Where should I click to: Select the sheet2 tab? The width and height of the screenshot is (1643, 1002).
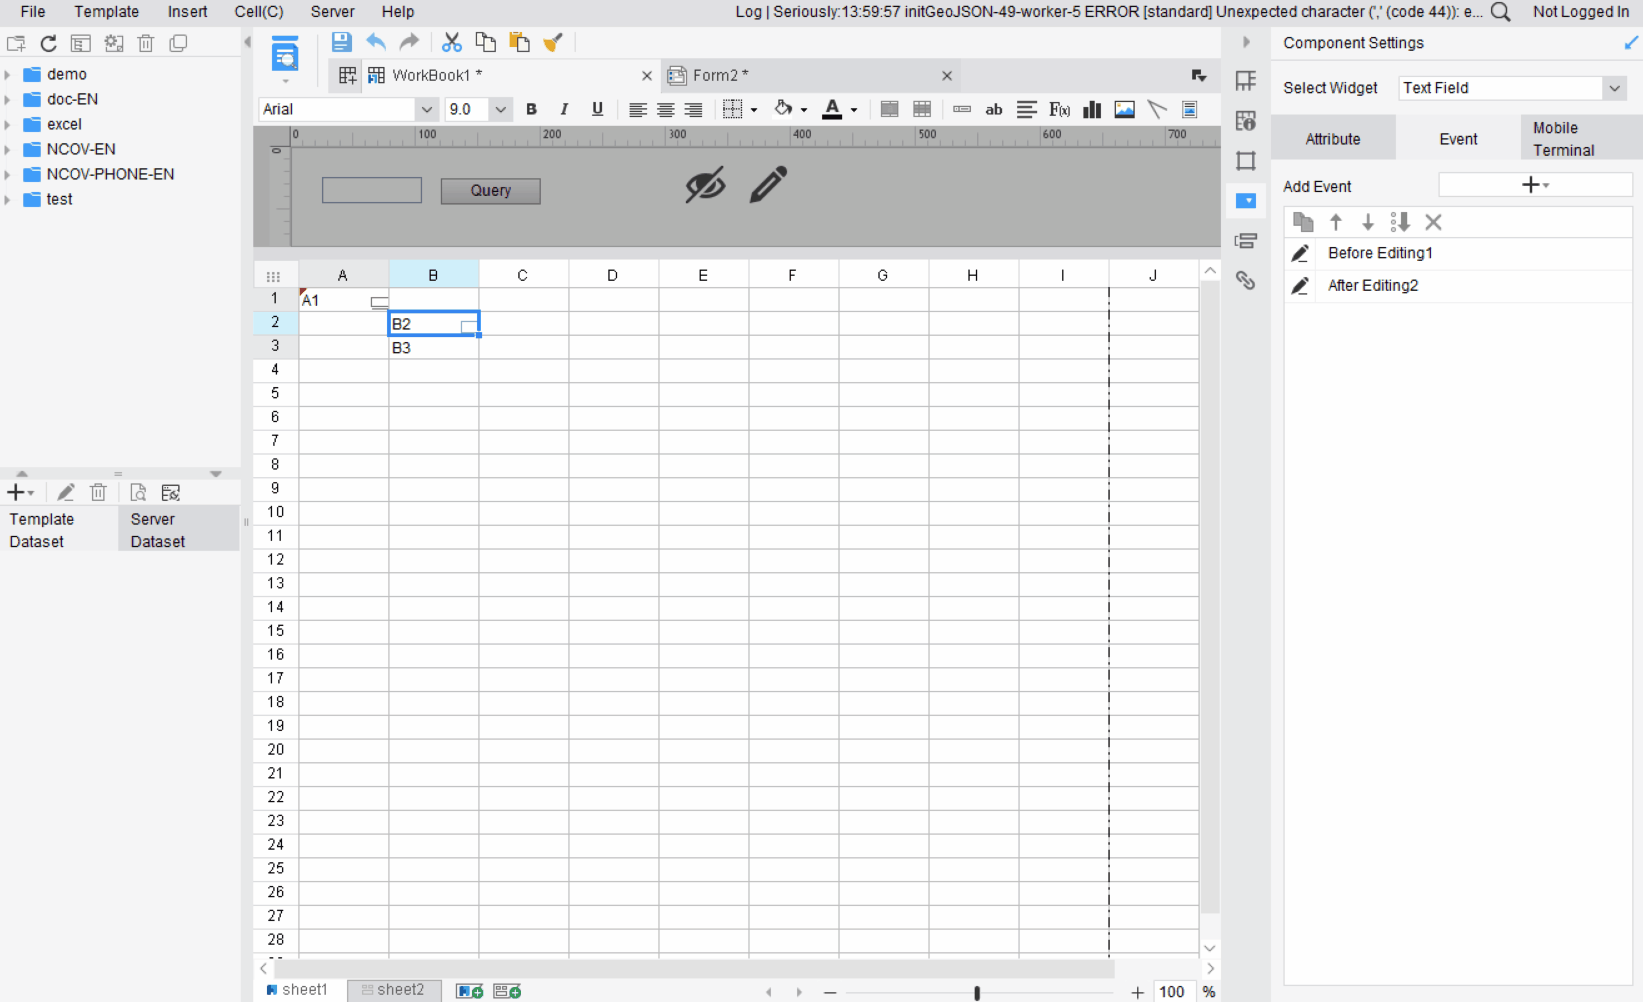point(393,990)
